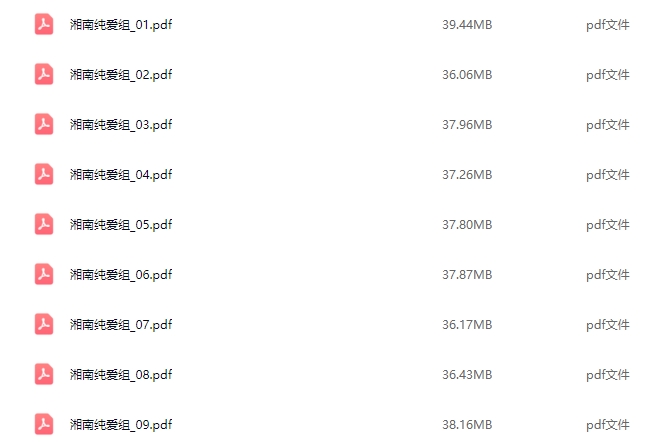Click the 39.44MB size entry

tap(467, 24)
